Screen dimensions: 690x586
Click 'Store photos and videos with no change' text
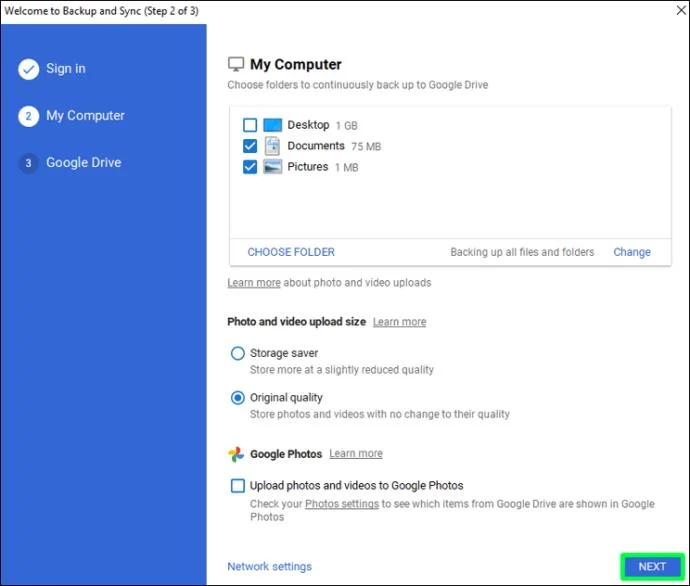click(380, 414)
